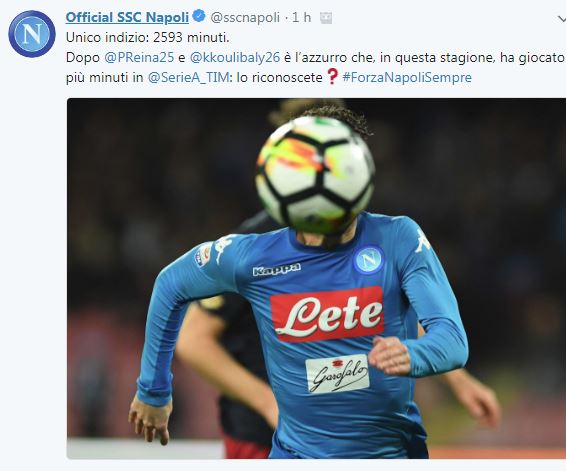Click the soccer ball in the photo
Screen dimensions: 566x471
(x=315, y=175)
